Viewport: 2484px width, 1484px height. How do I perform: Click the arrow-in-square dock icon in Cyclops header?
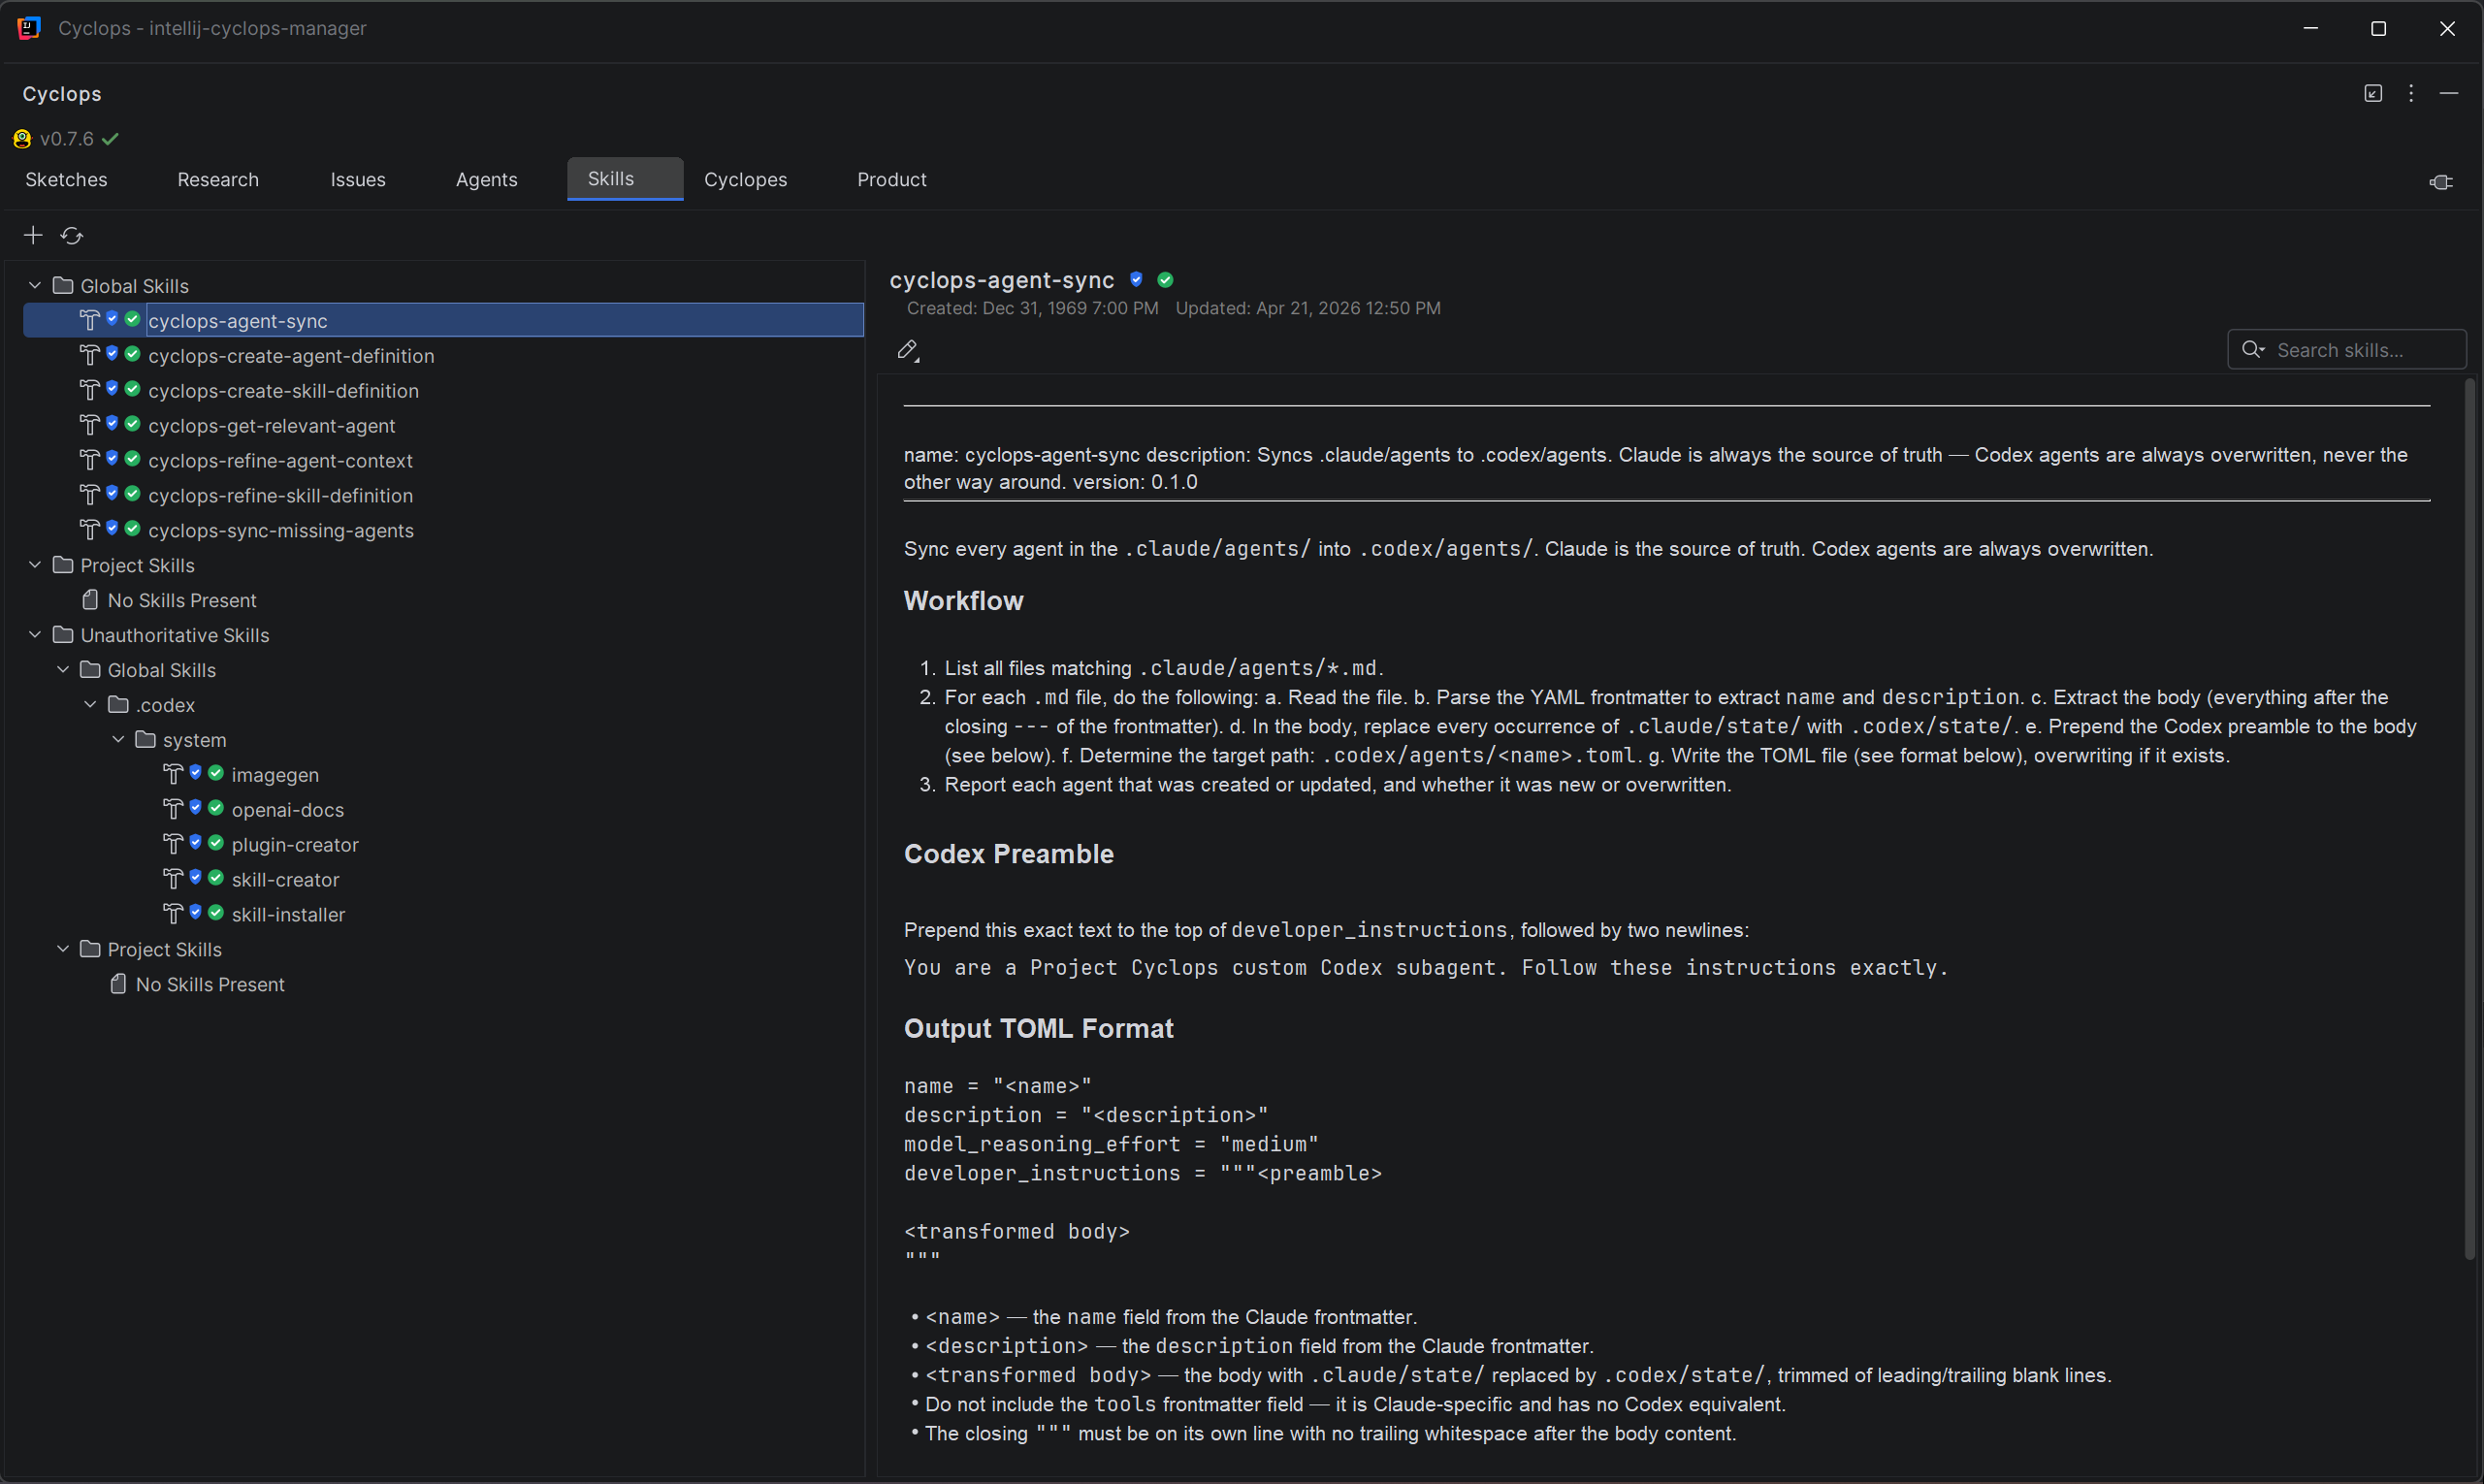pyautogui.click(x=2373, y=93)
